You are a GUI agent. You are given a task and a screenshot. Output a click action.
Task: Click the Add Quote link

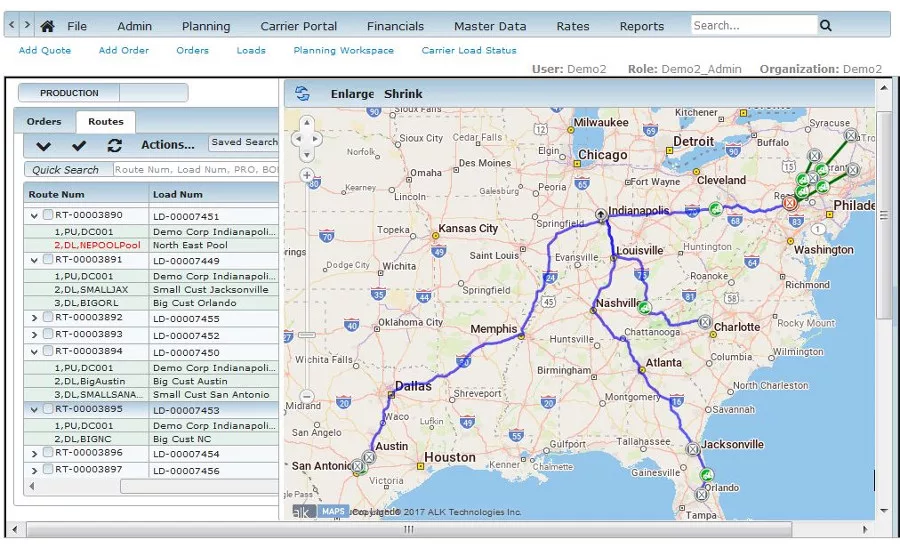[x=45, y=51]
